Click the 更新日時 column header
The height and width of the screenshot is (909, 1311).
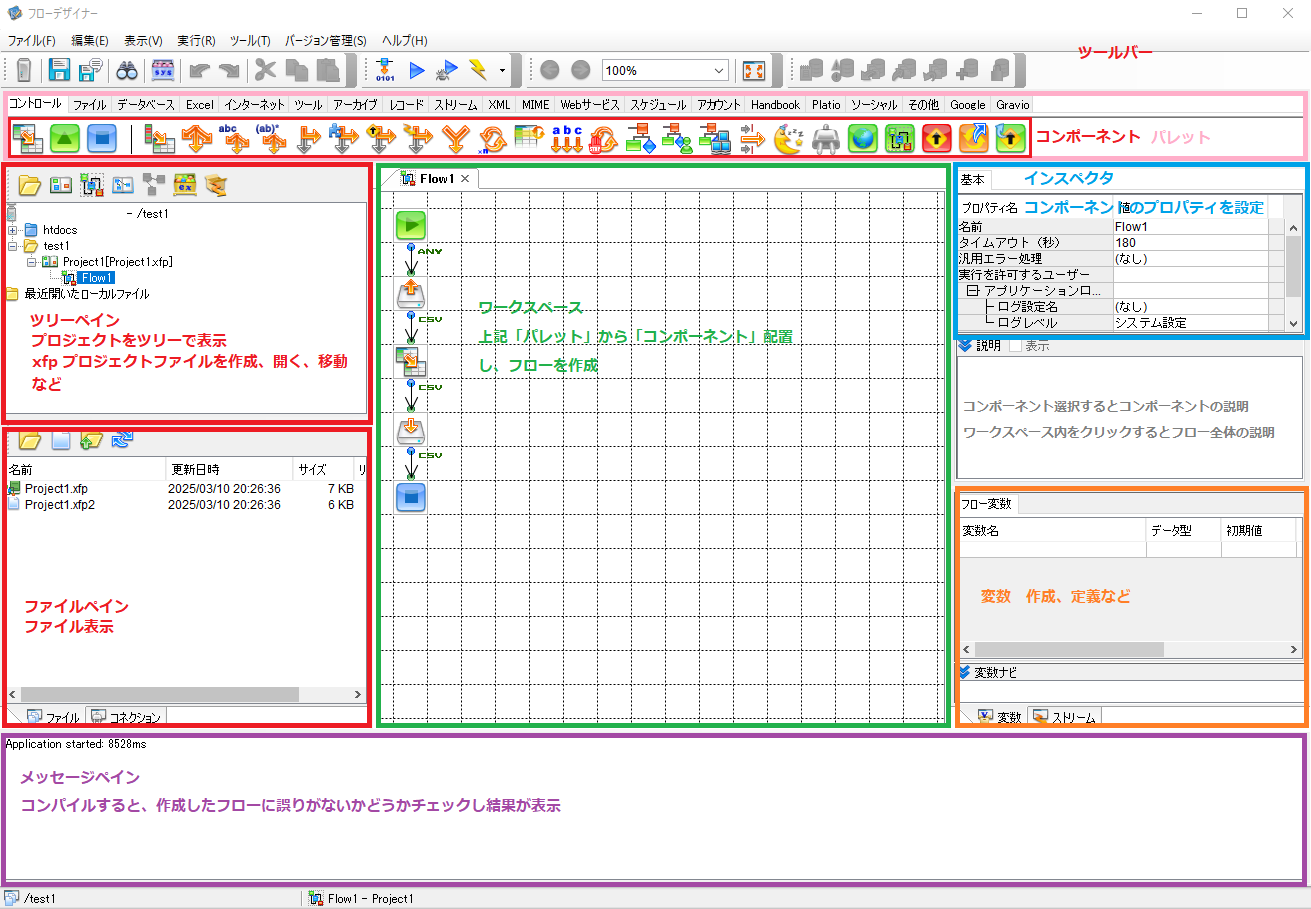[229, 469]
